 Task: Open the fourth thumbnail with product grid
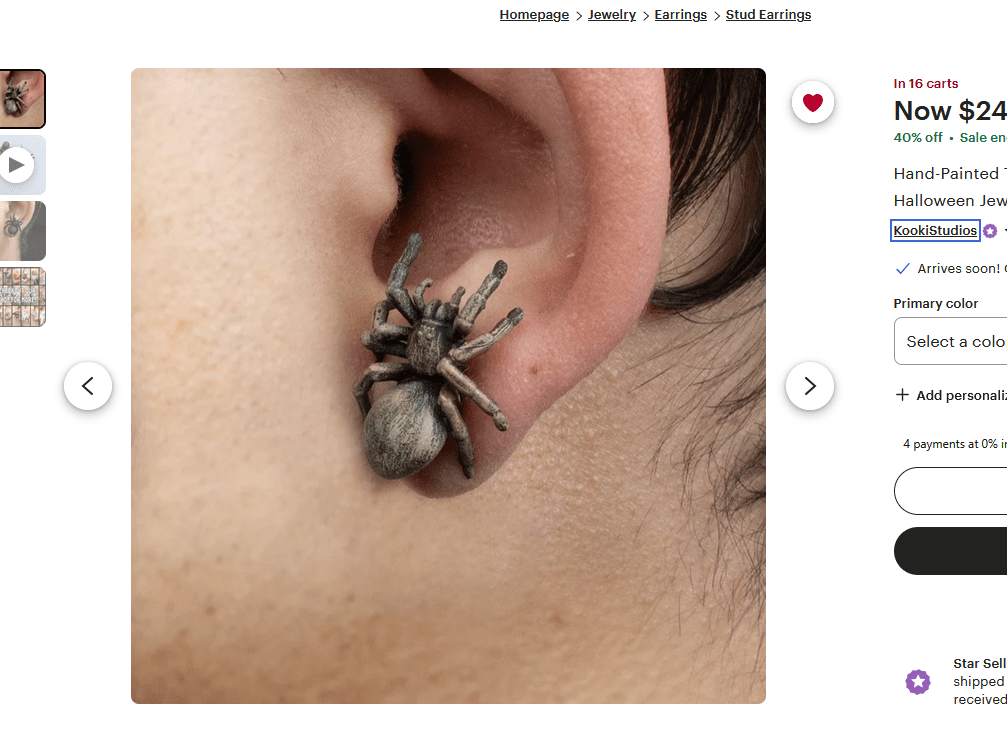pos(22,297)
